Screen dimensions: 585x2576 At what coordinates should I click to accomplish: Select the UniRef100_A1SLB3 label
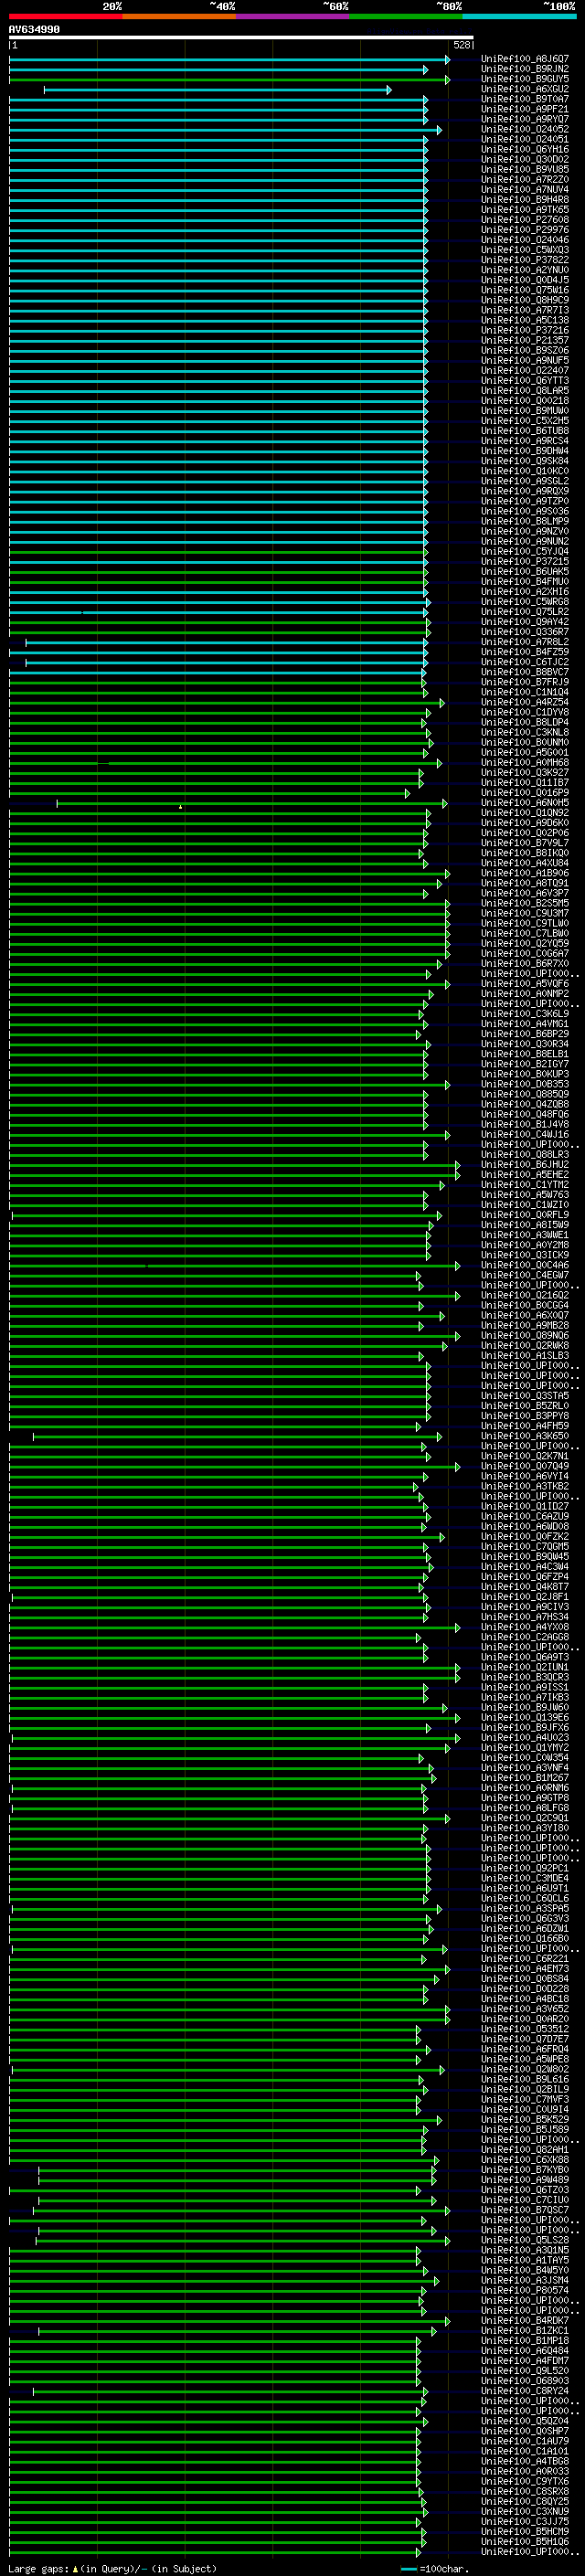525,1355
